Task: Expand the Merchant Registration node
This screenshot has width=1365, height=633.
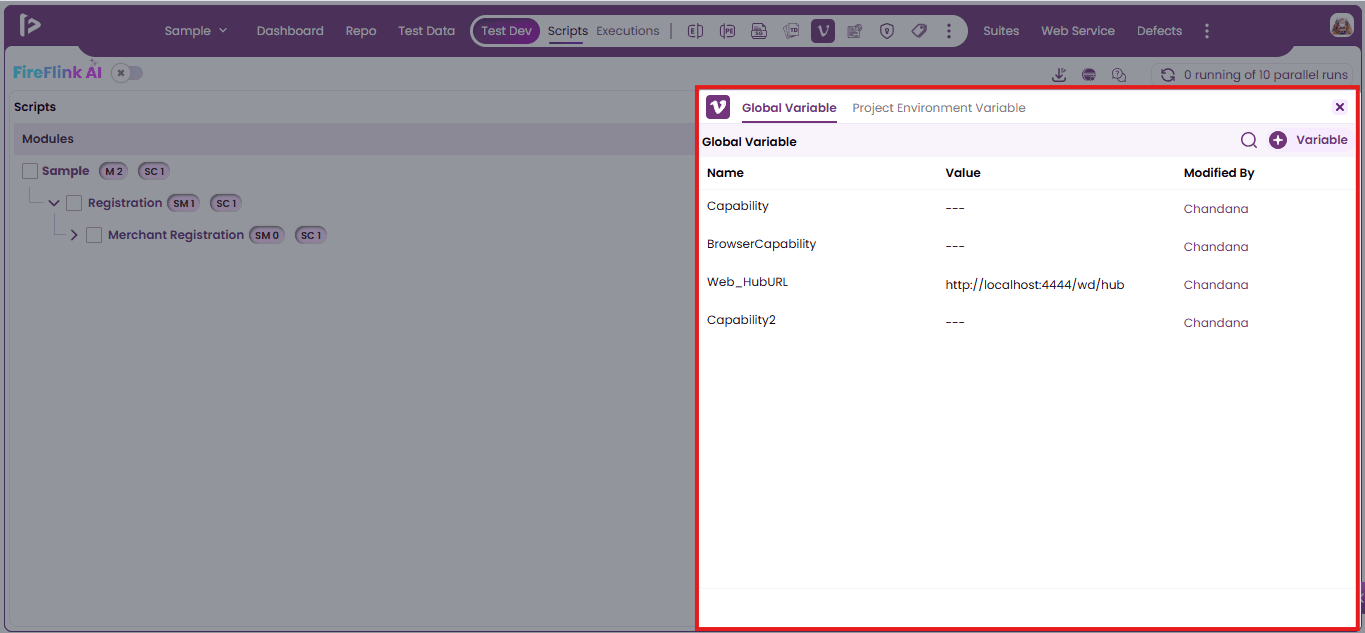Action: pos(74,235)
